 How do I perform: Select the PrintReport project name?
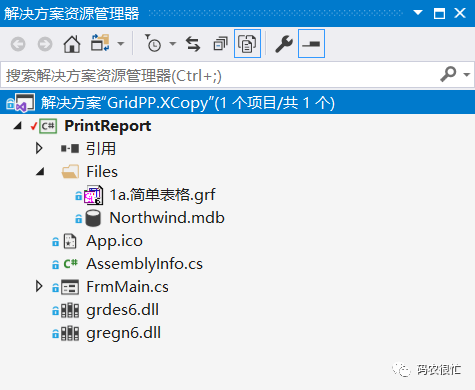click(108, 126)
